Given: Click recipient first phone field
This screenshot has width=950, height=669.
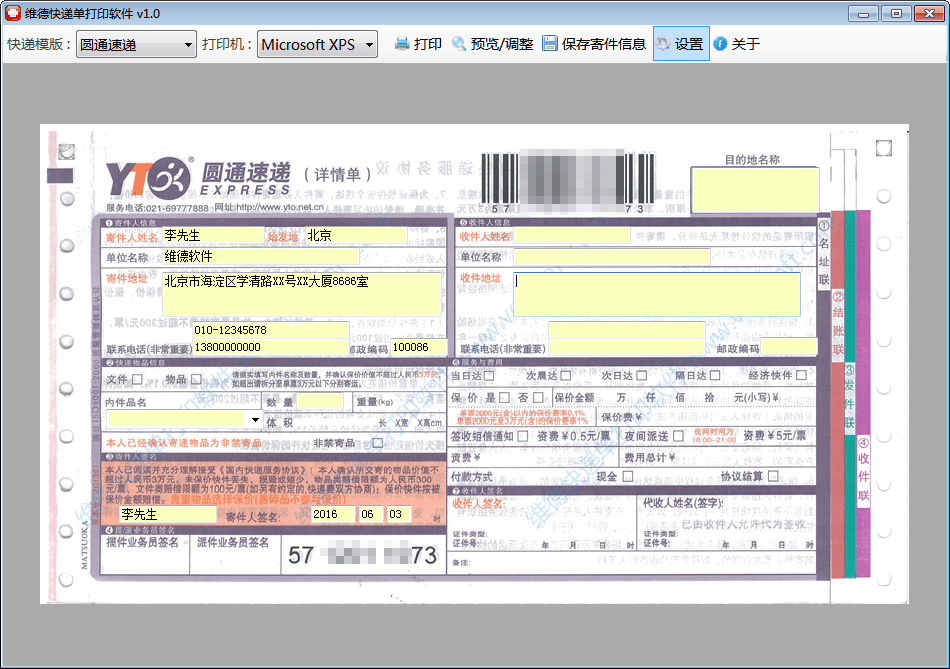Looking at the screenshot, I should (x=626, y=330).
